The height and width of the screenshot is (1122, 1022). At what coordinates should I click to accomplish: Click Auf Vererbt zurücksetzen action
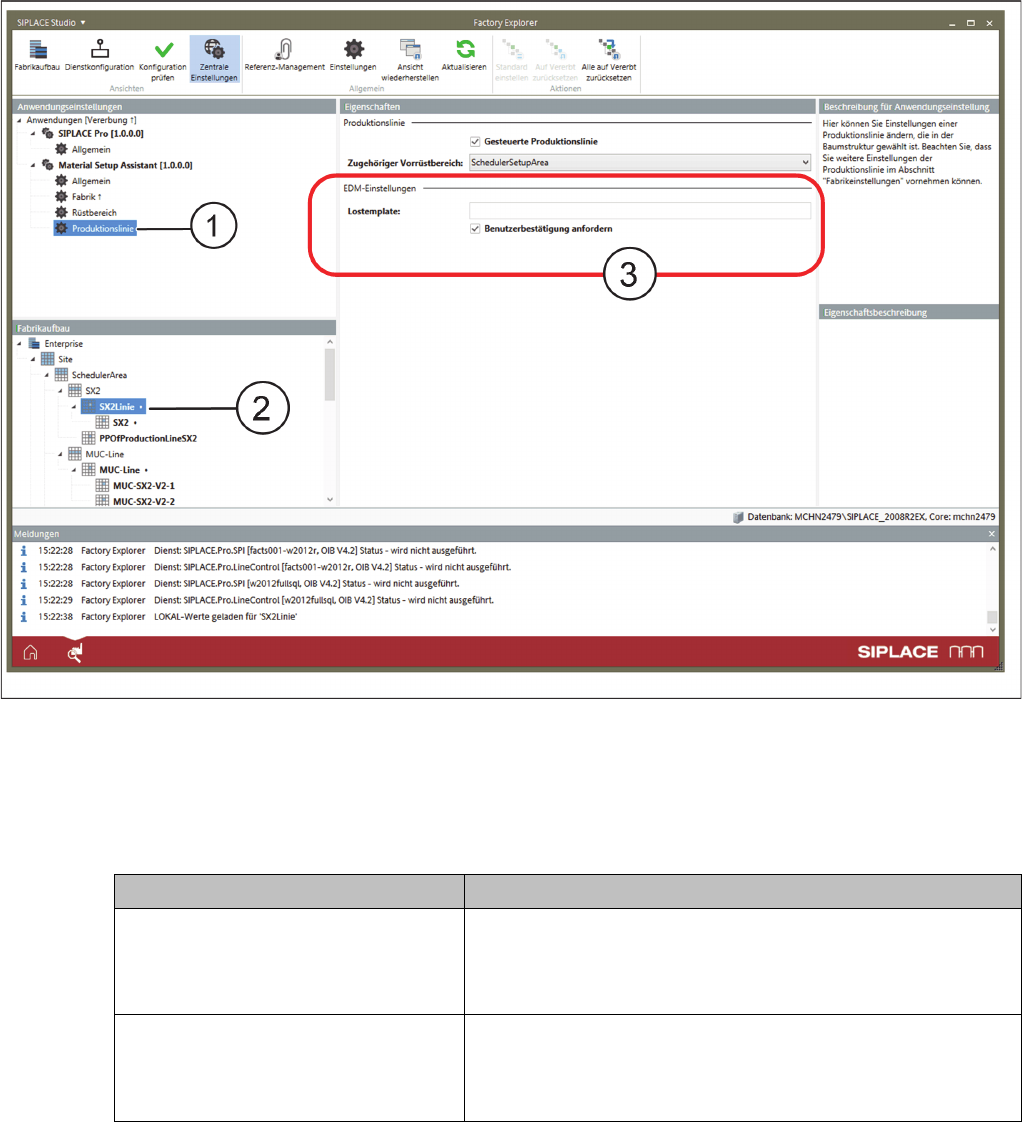pos(555,60)
